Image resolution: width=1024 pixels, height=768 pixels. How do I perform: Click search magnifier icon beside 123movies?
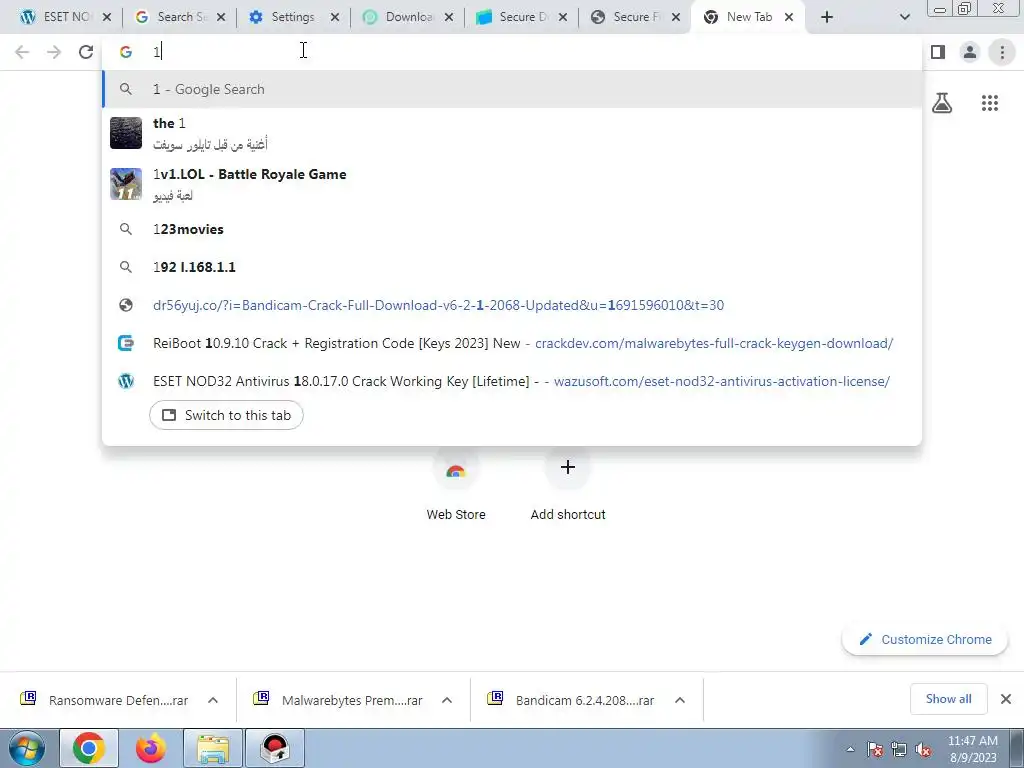point(126,229)
